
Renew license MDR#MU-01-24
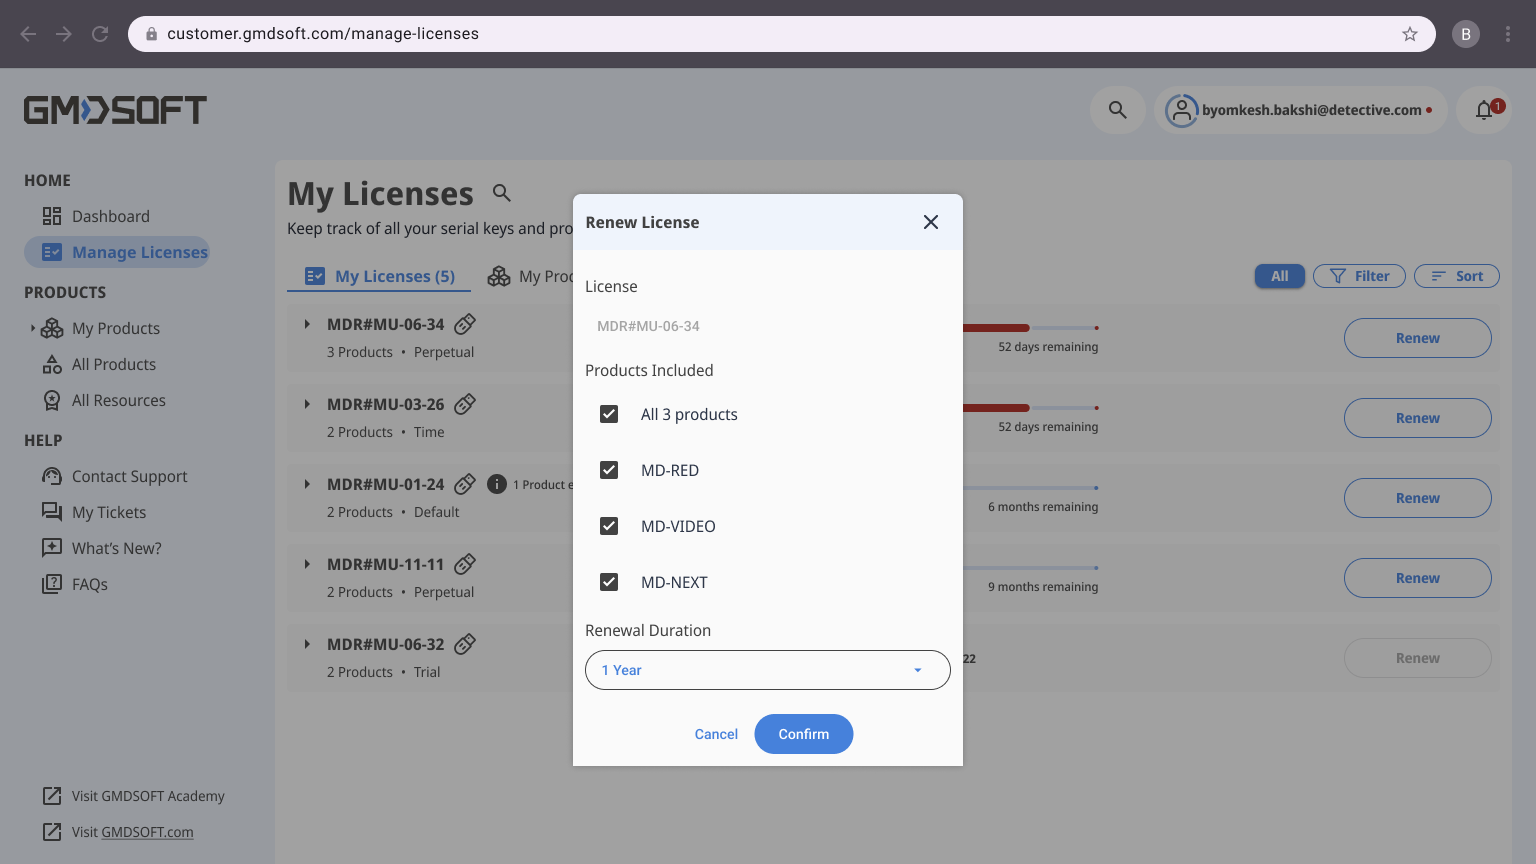(x=1418, y=498)
